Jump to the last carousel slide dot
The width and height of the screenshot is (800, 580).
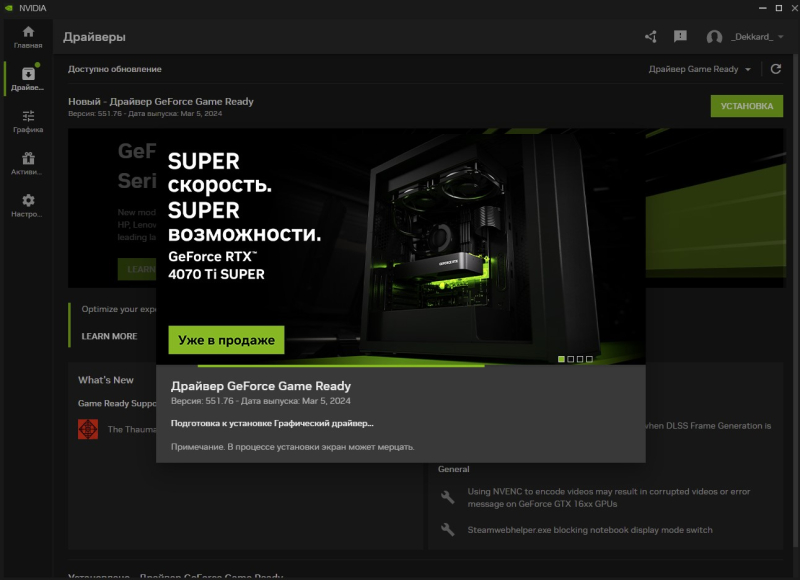[590, 359]
